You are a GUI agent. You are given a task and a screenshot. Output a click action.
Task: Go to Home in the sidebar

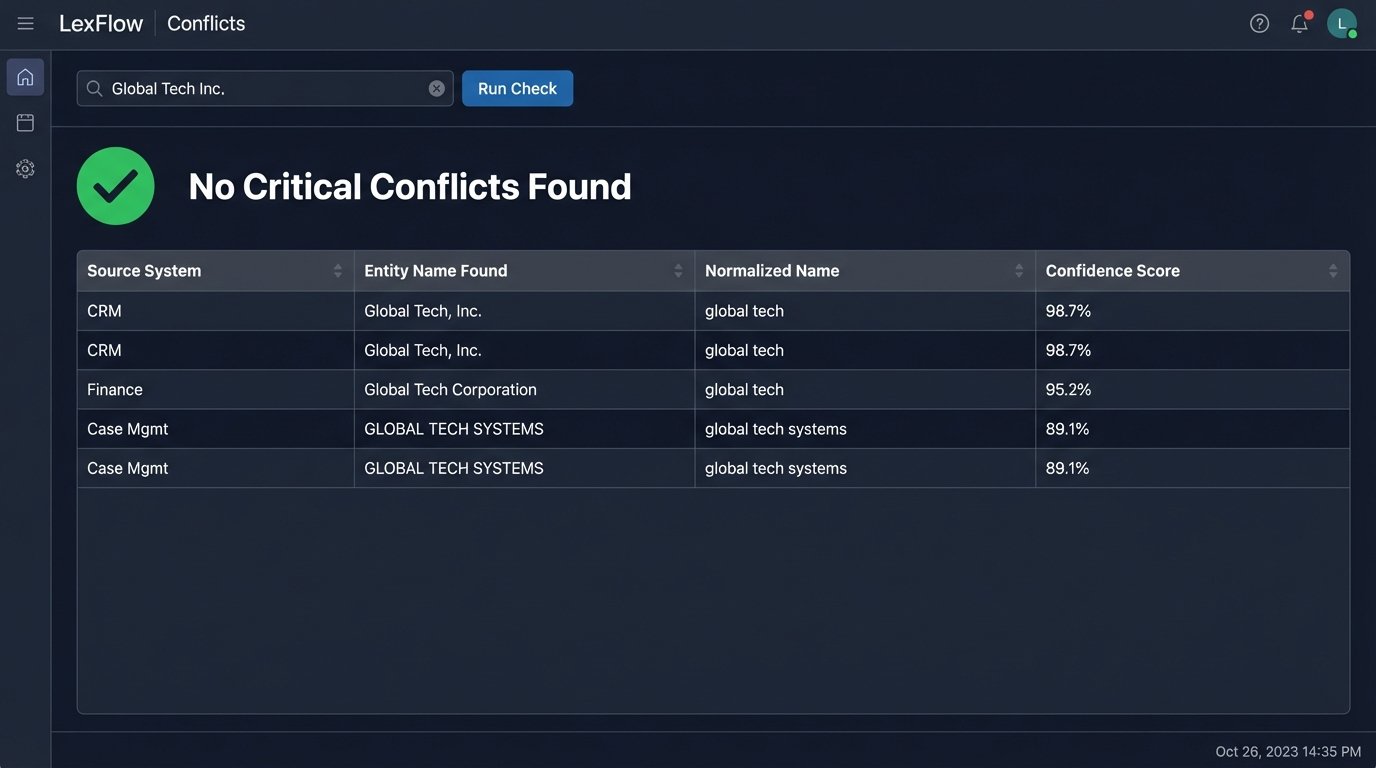click(x=25, y=77)
